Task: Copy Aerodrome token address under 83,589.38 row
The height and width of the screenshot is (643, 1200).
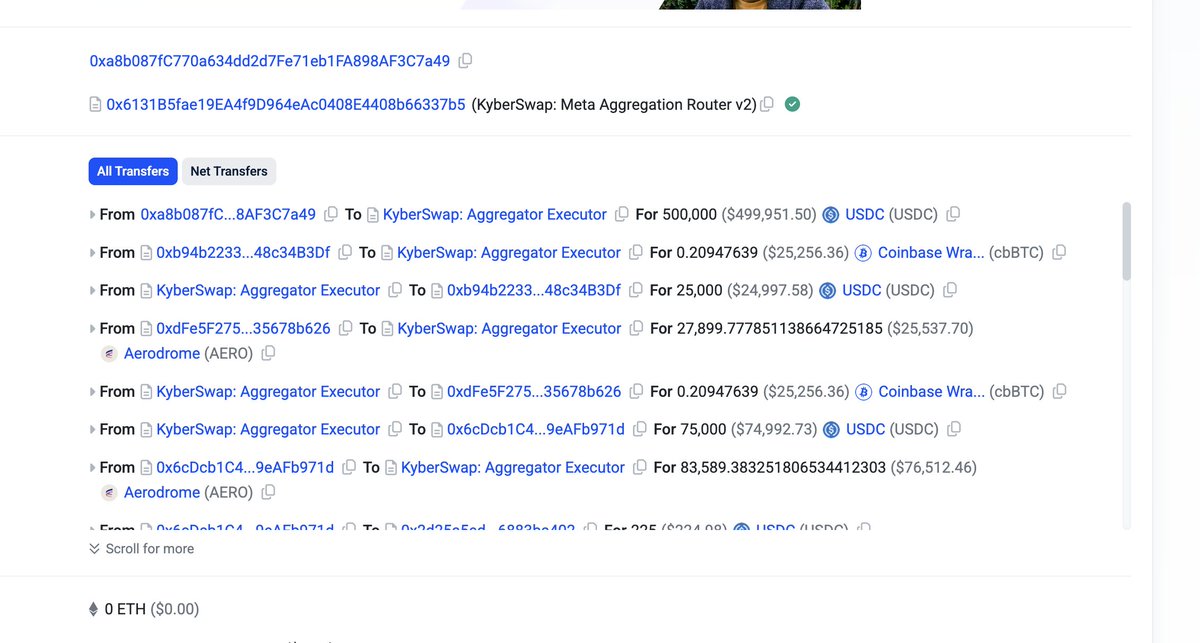Action: click(x=268, y=492)
